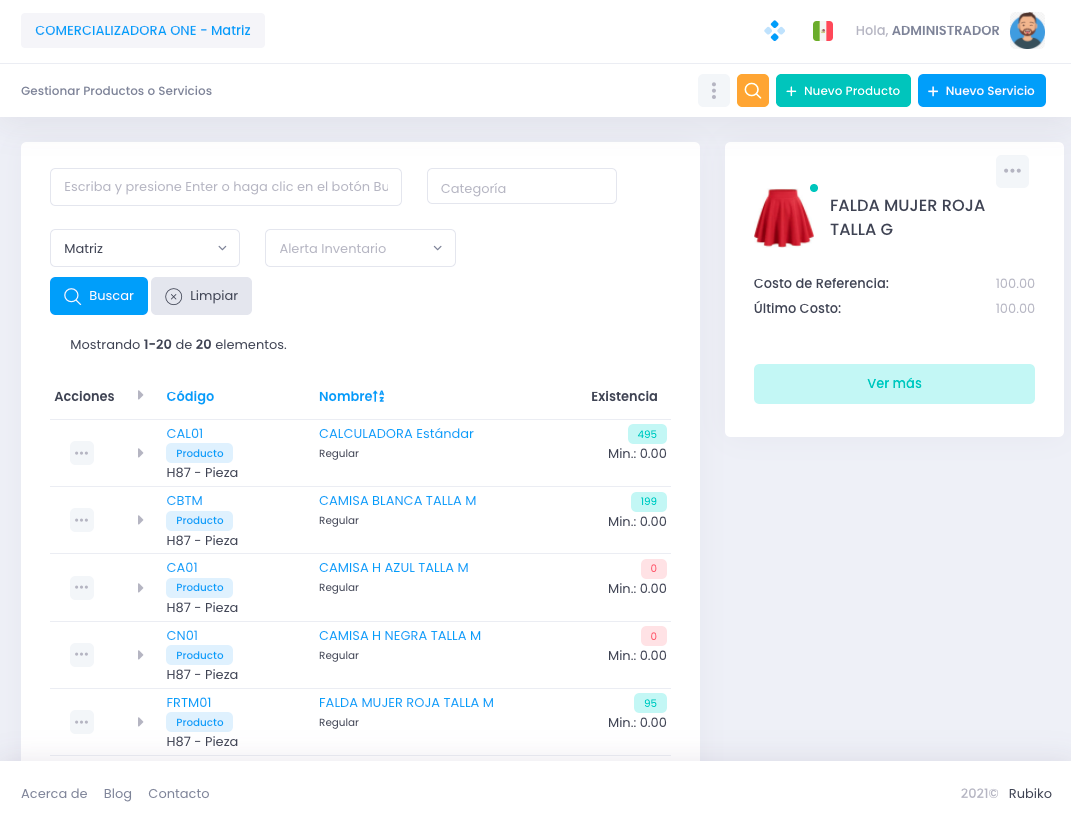Sort the list by the Nombre column
The image size is (1071, 818).
tap(351, 396)
